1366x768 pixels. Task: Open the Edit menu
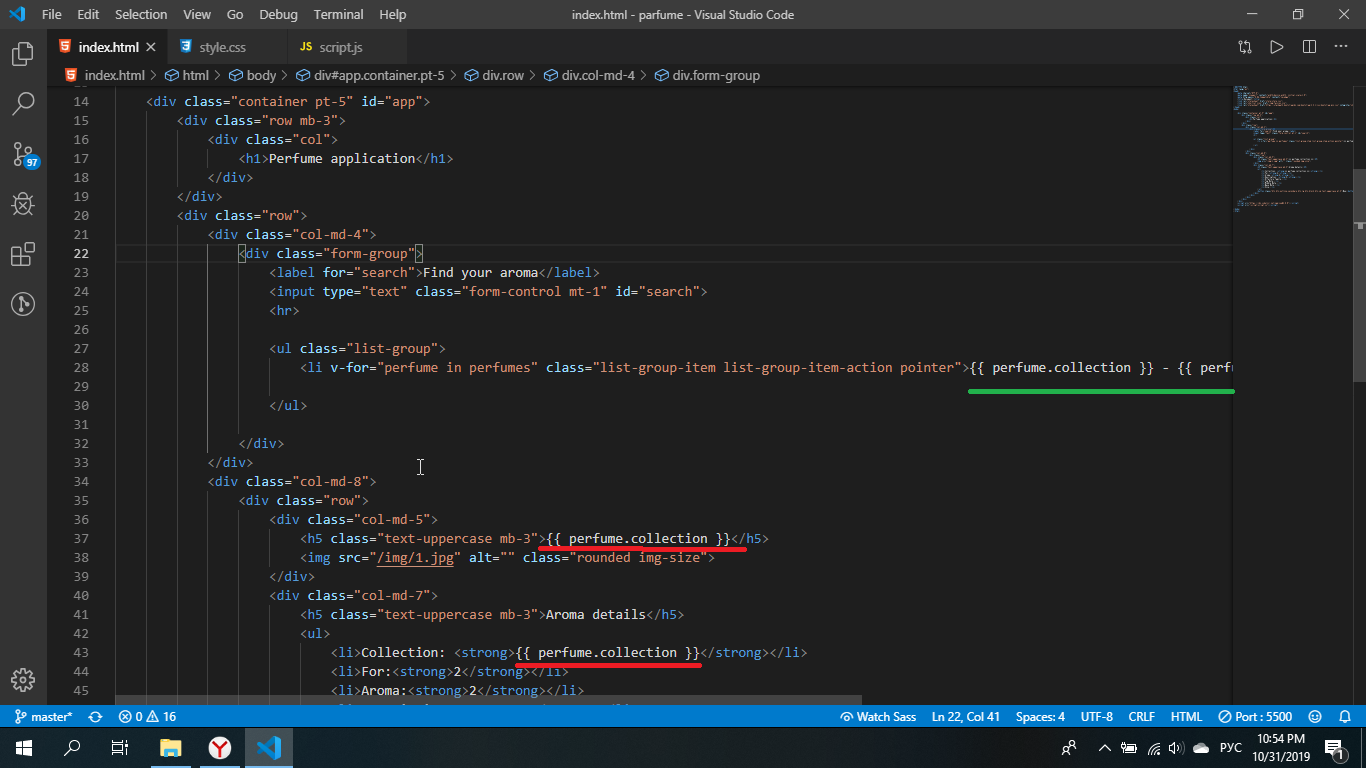88,15
